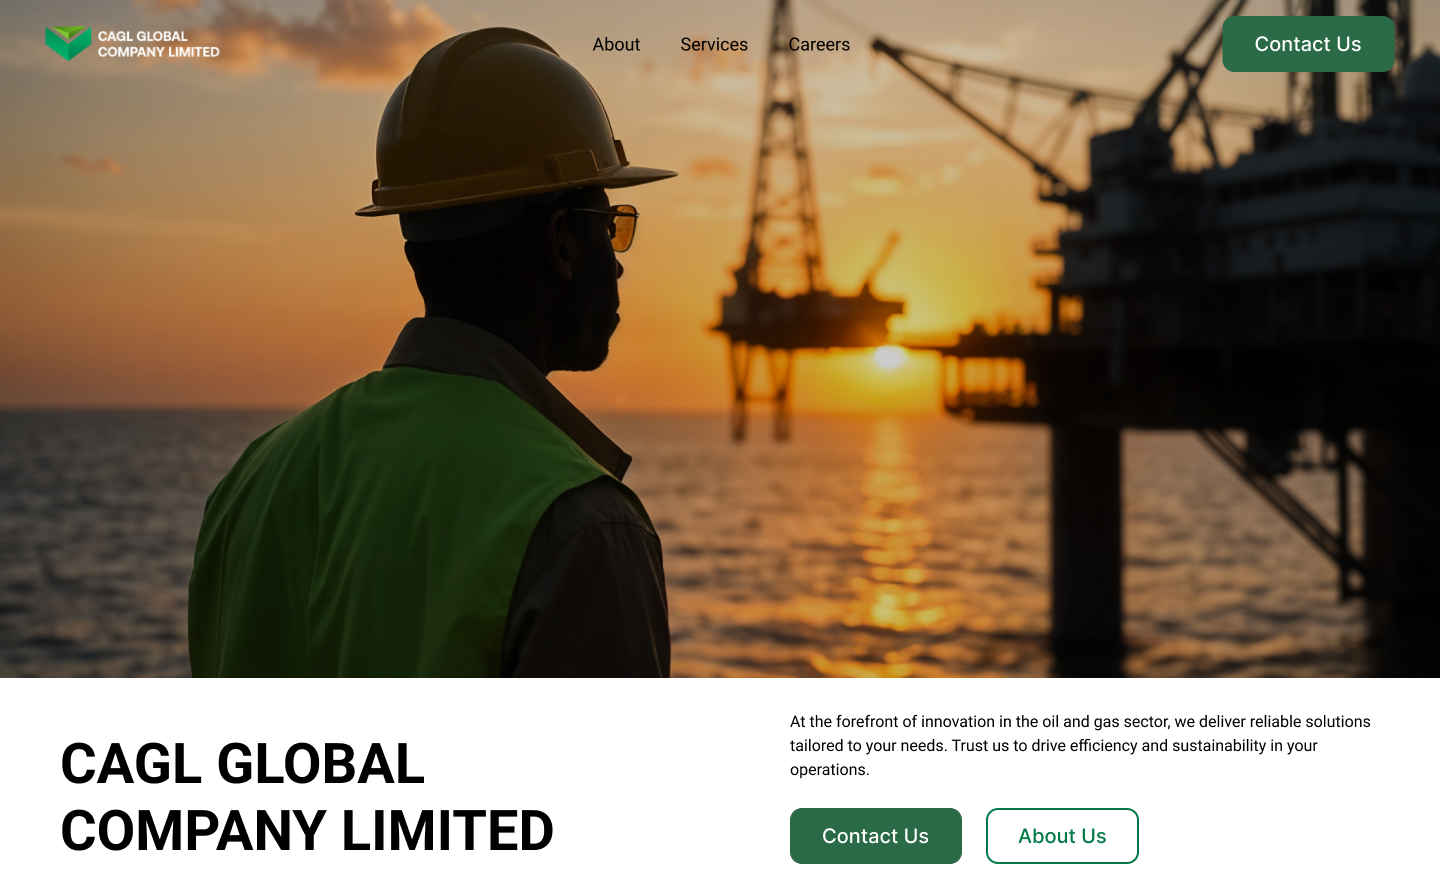
Task: Click the green CAGL logo icon
Action: tap(68, 43)
